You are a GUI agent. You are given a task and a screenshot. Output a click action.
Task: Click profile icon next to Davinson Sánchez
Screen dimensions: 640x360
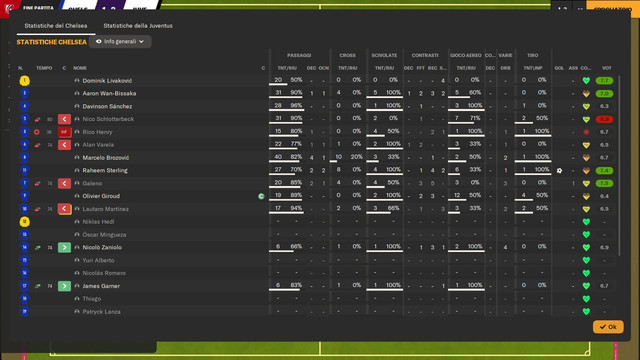click(x=77, y=106)
